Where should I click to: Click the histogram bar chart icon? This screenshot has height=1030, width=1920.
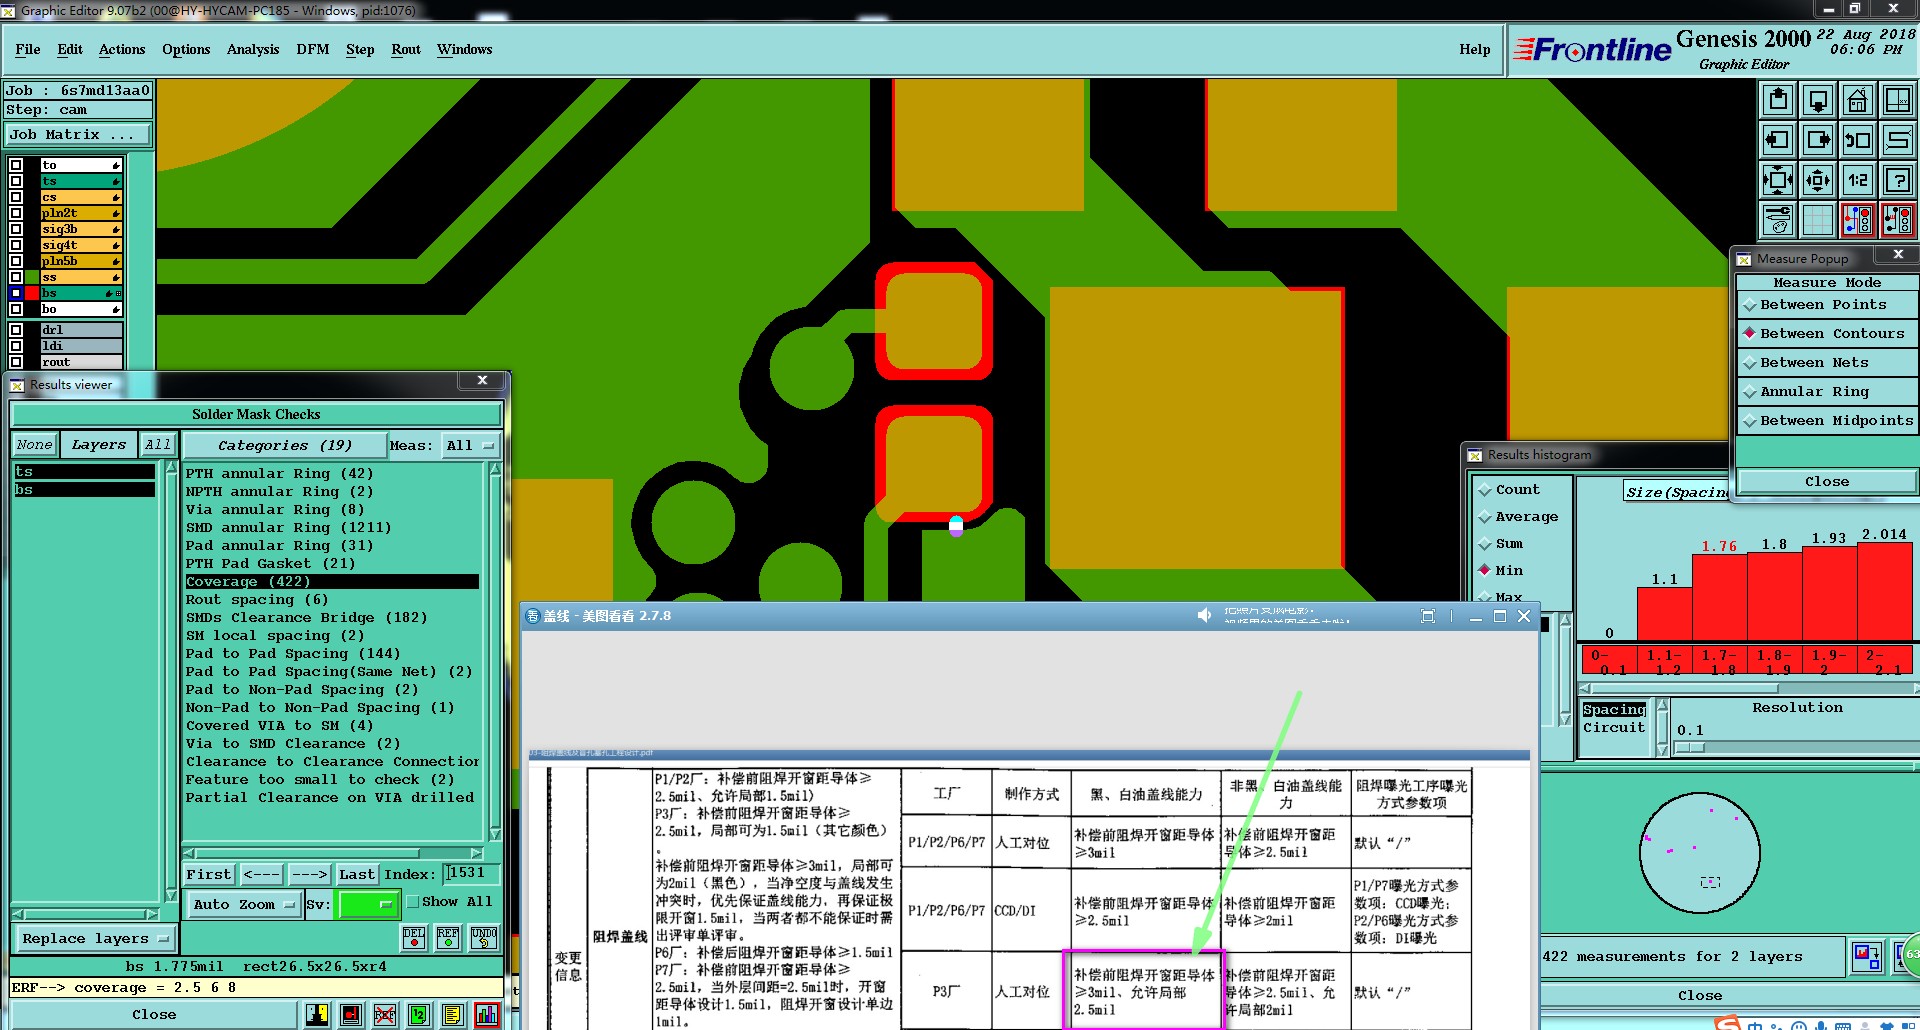(x=487, y=1015)
